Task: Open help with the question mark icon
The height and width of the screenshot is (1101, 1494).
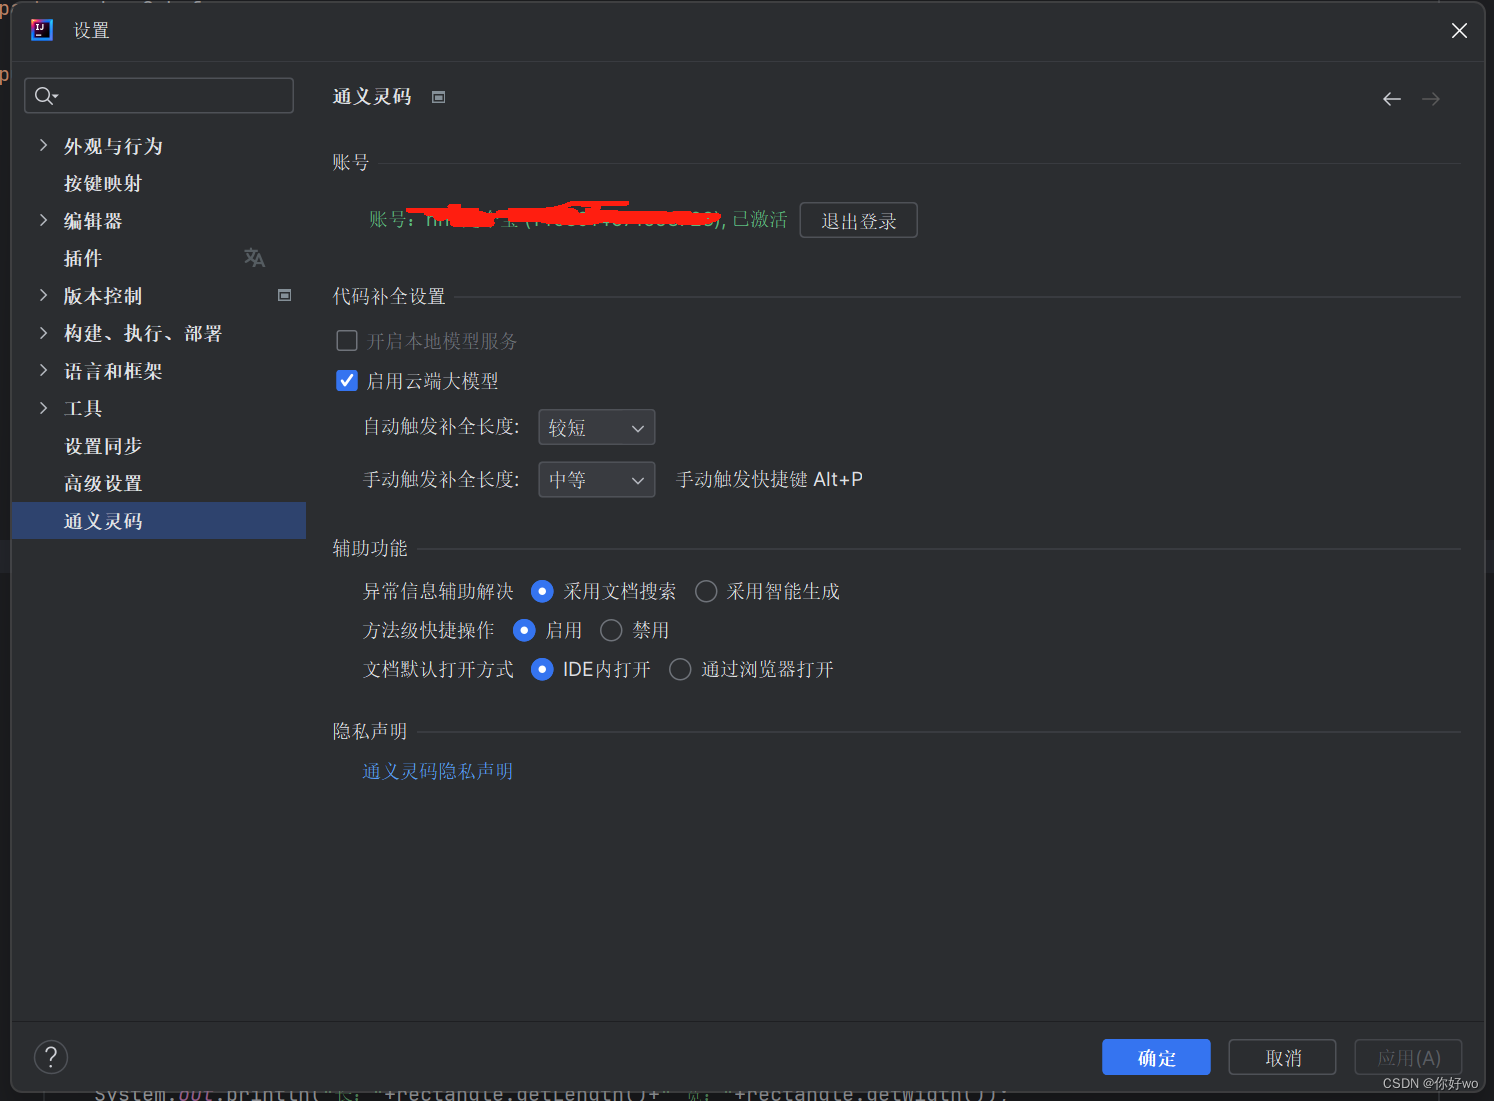Action: click(x=51, y=1057)
